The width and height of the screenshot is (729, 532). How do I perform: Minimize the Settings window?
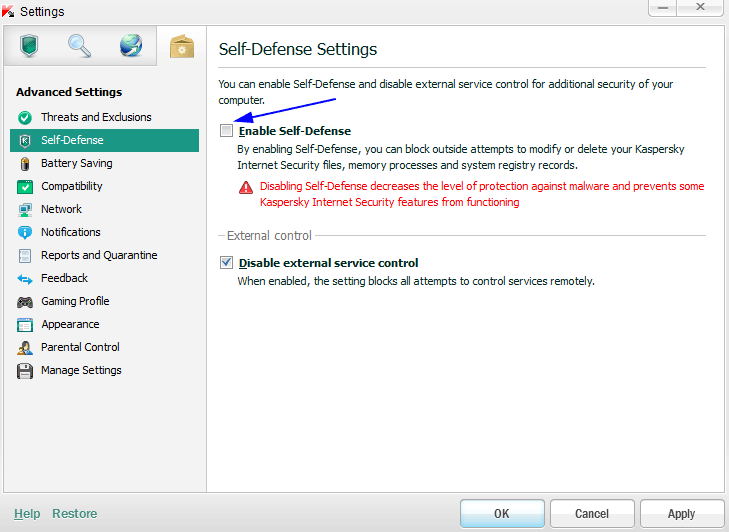(x=663, y=7)
